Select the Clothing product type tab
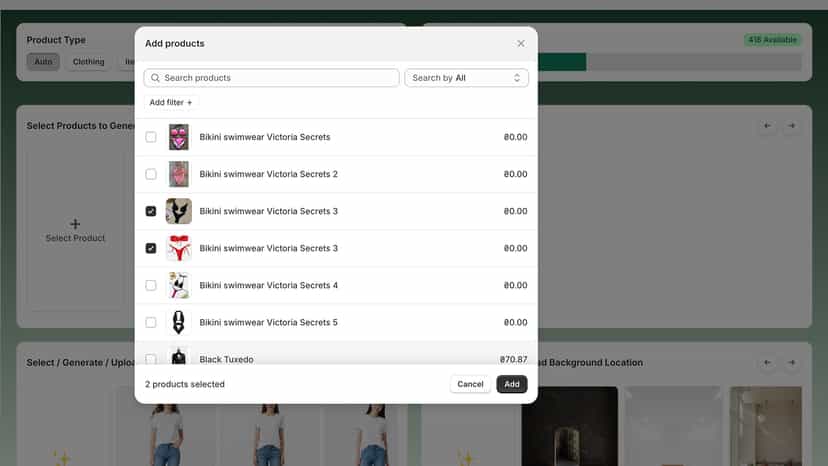This screenshot has width=828, height=466. click(88, 62)
